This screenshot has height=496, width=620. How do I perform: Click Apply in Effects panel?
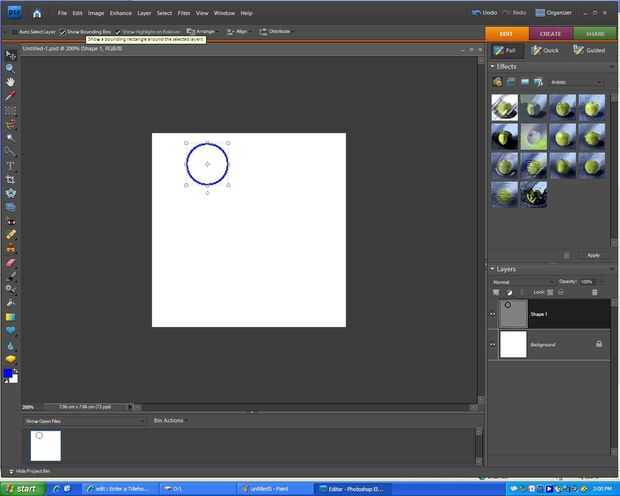593,256
